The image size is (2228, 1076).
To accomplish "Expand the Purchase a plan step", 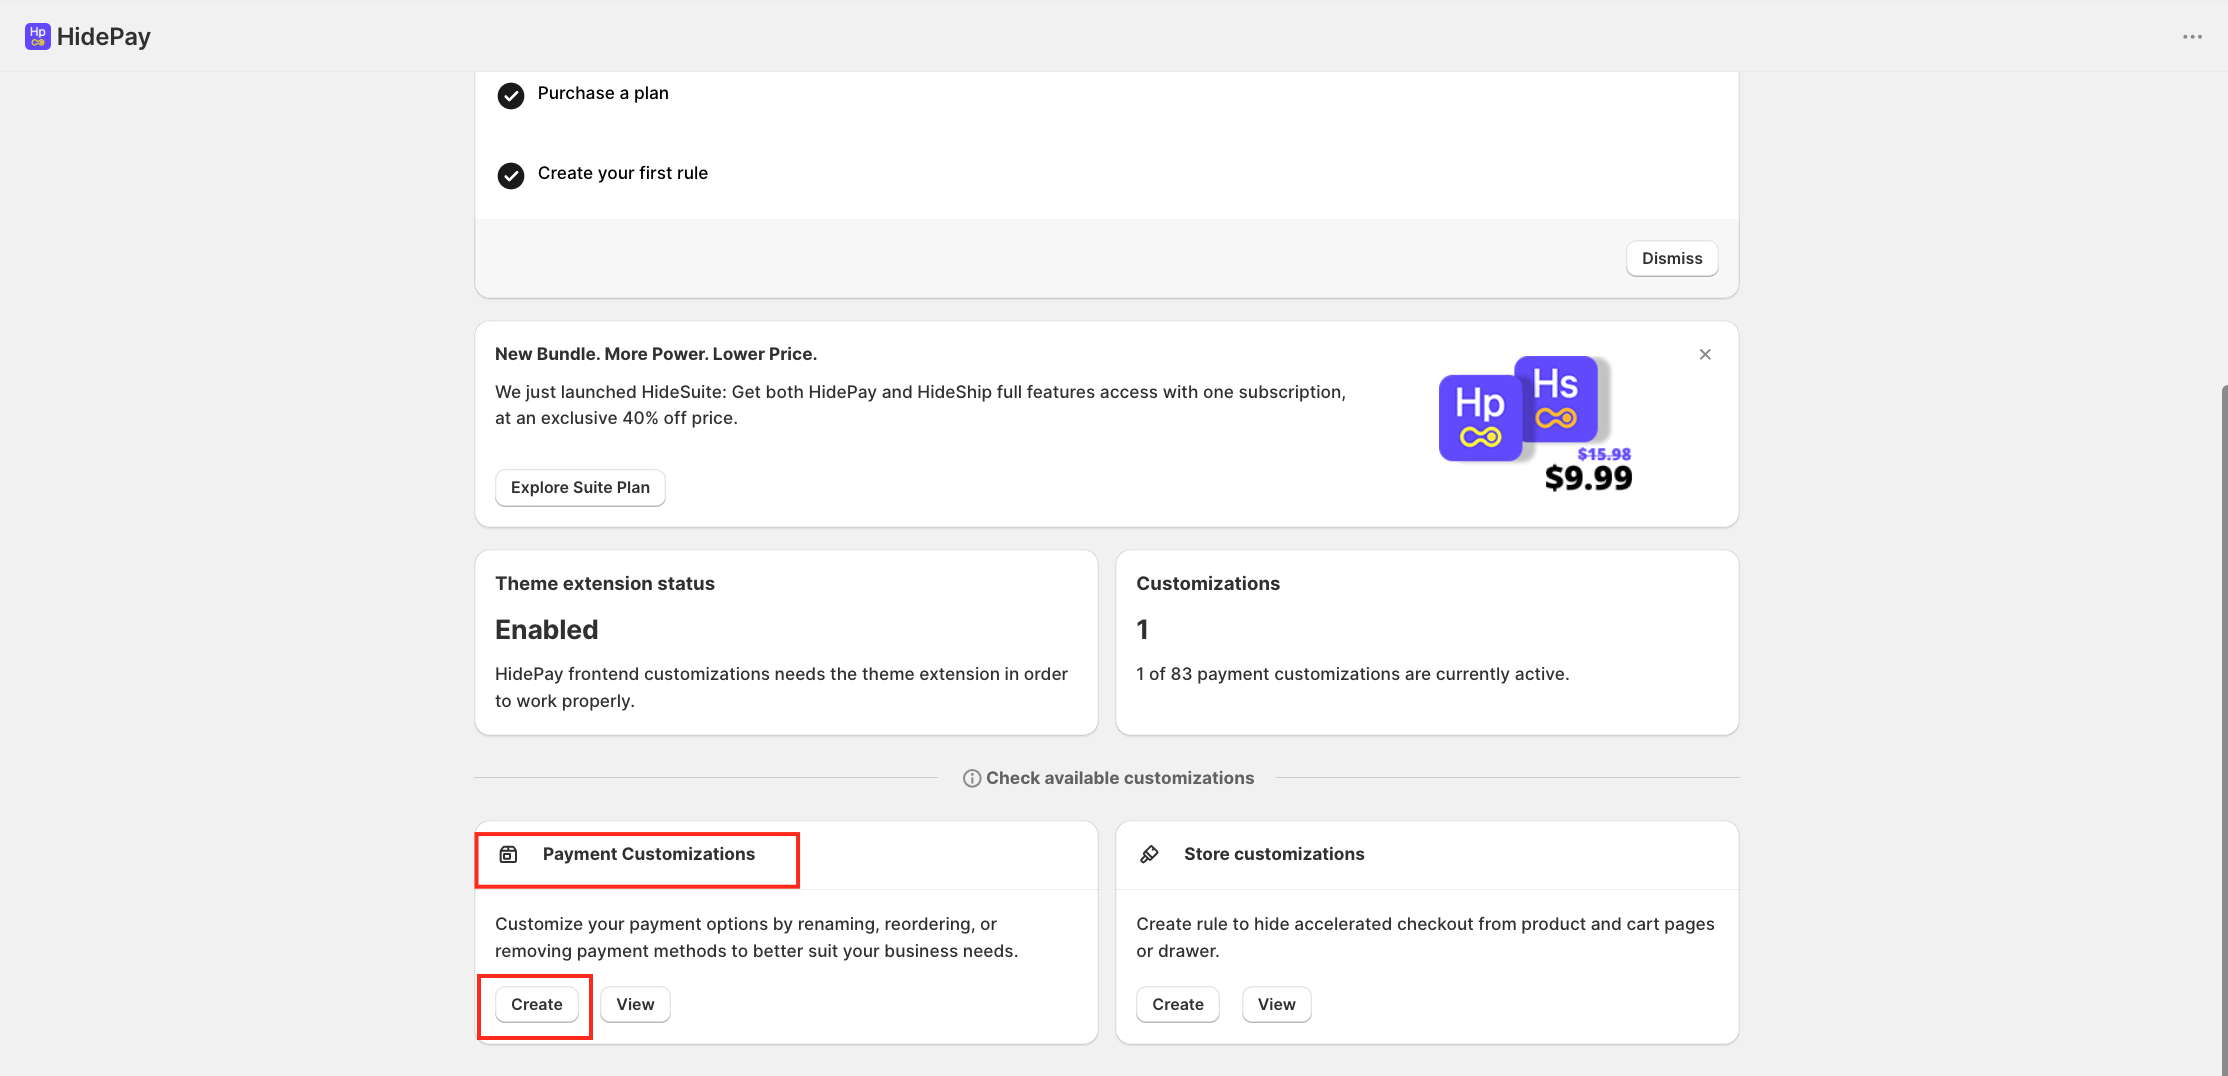I will point(603,93).
